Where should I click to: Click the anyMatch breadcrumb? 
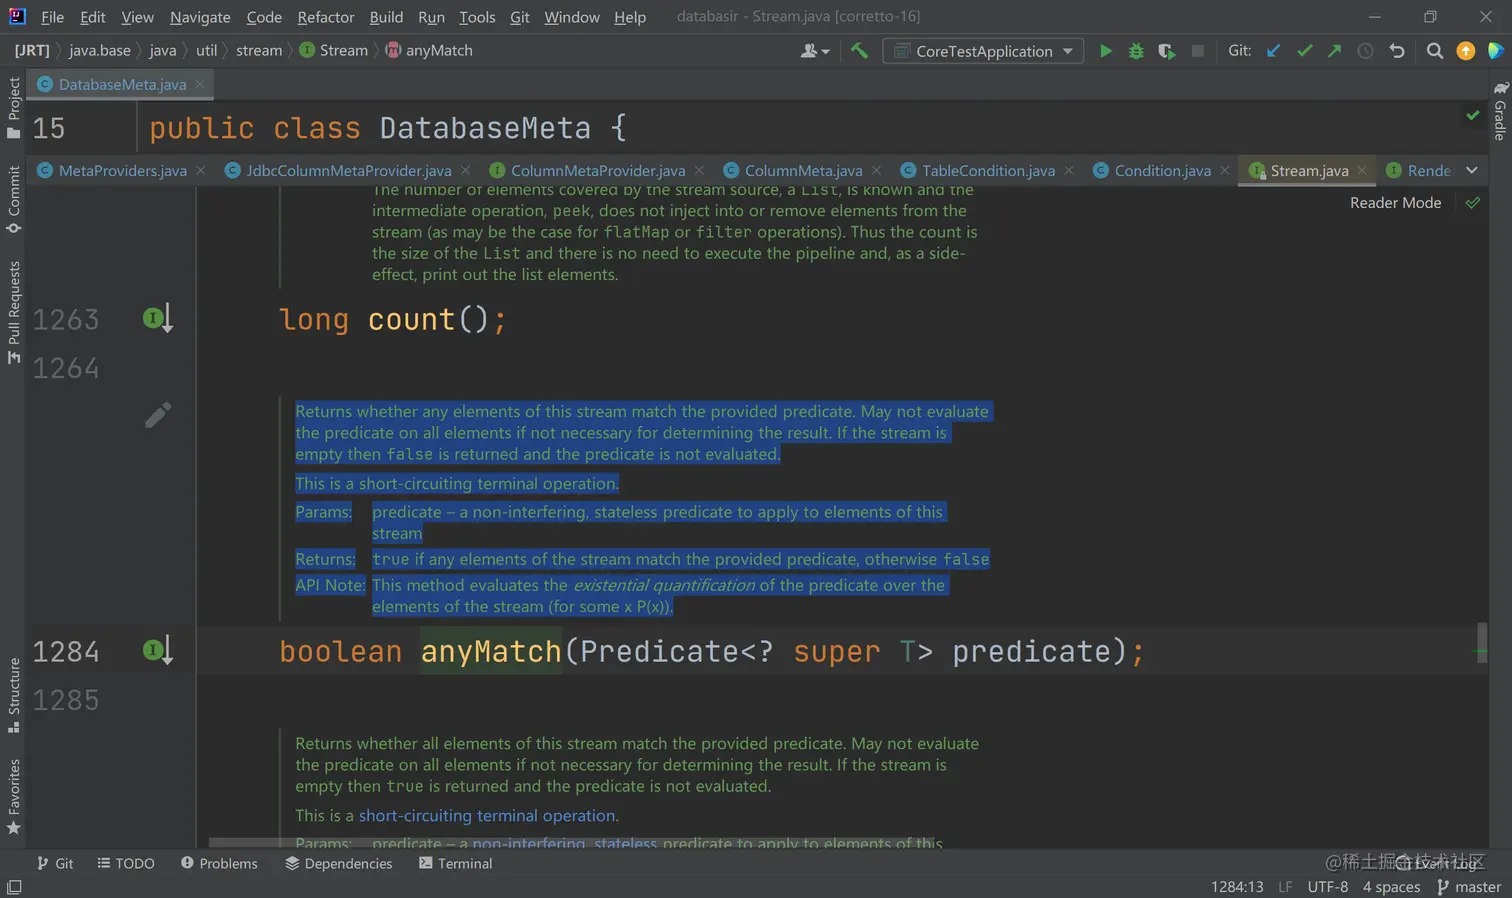coord(429,51)
